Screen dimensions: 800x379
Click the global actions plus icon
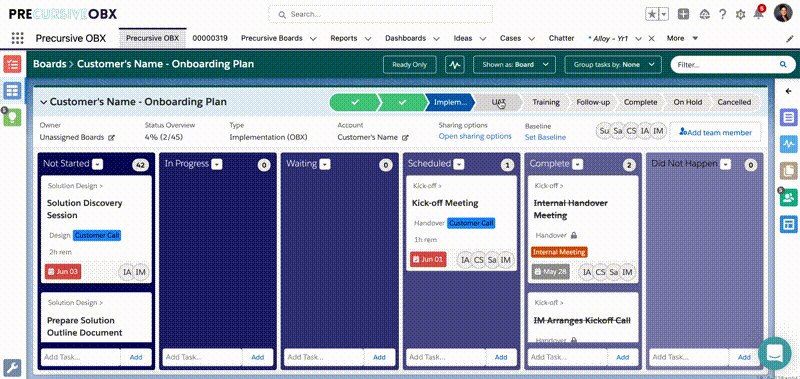[x=683, y=14]
